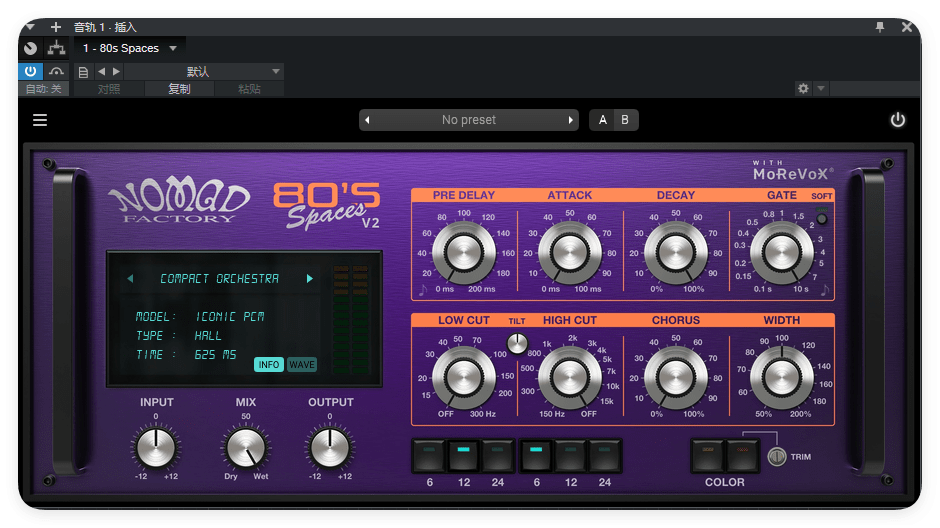Go to next host preset arrow

tap(116, 71)
